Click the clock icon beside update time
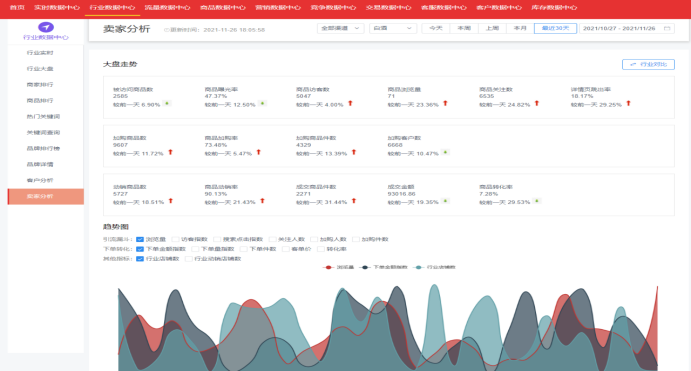691x371 pixels. (x=166, y=30)
